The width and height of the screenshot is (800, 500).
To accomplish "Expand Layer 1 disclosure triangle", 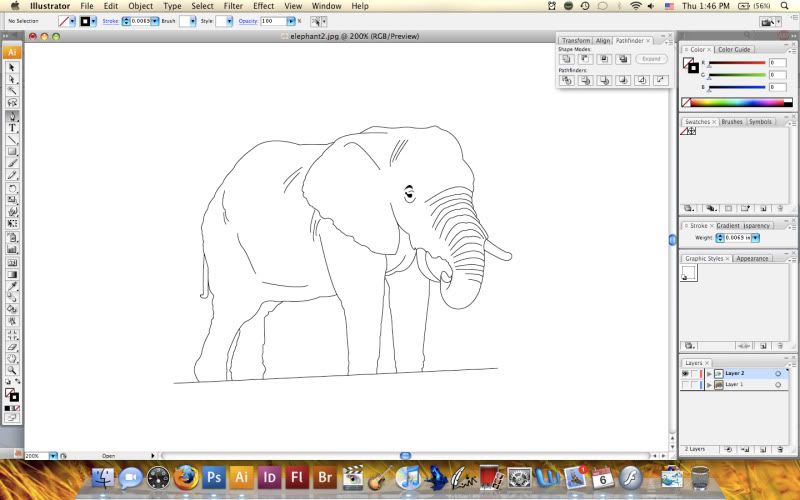I will (x=709, y=385).
